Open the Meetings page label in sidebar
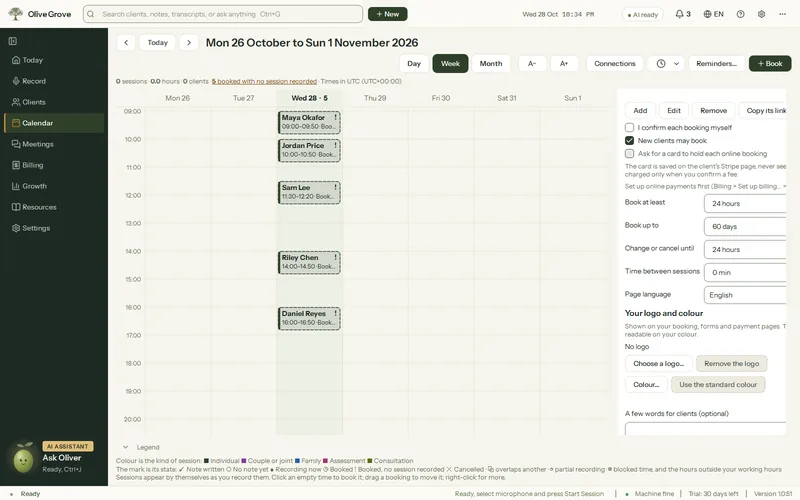Image resolution: width=800 pixels, height=500 pixels. [38, 144]
